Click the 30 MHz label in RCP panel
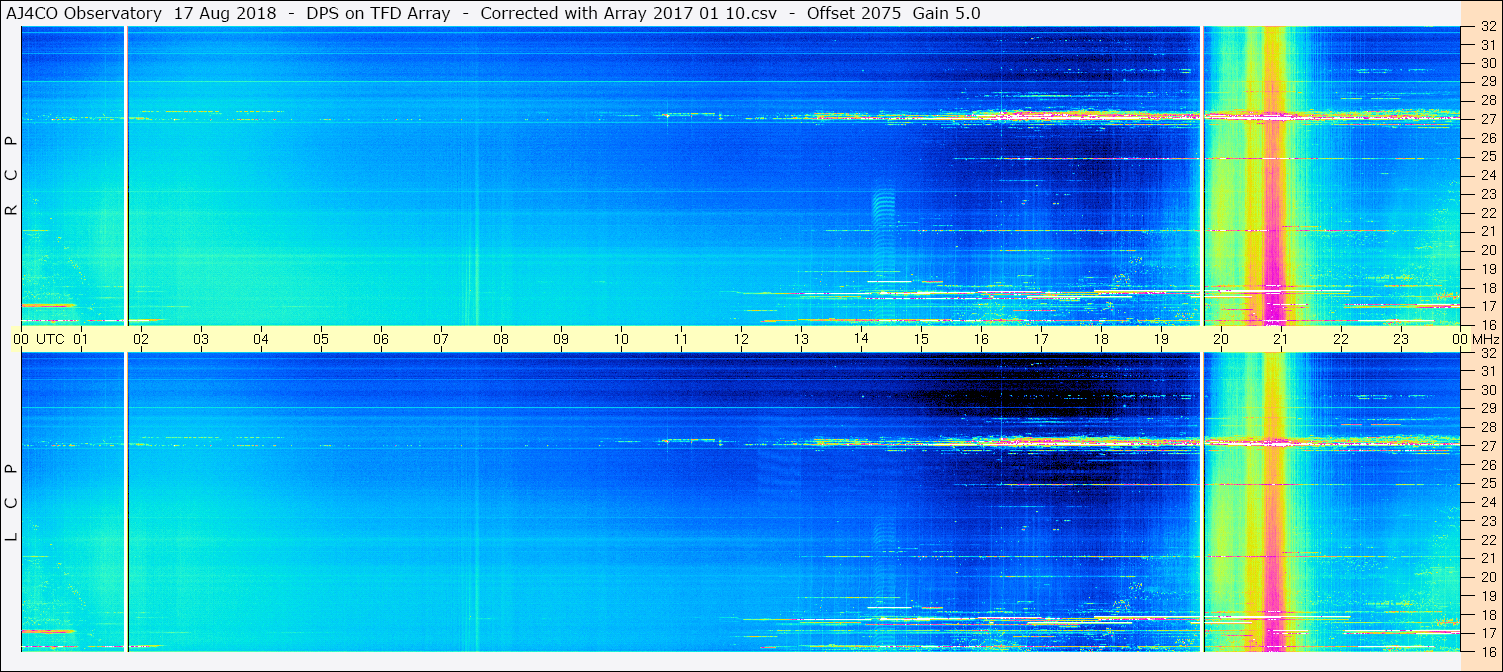The width and height of the screenshot is (1503, 672). [1488, 63]
